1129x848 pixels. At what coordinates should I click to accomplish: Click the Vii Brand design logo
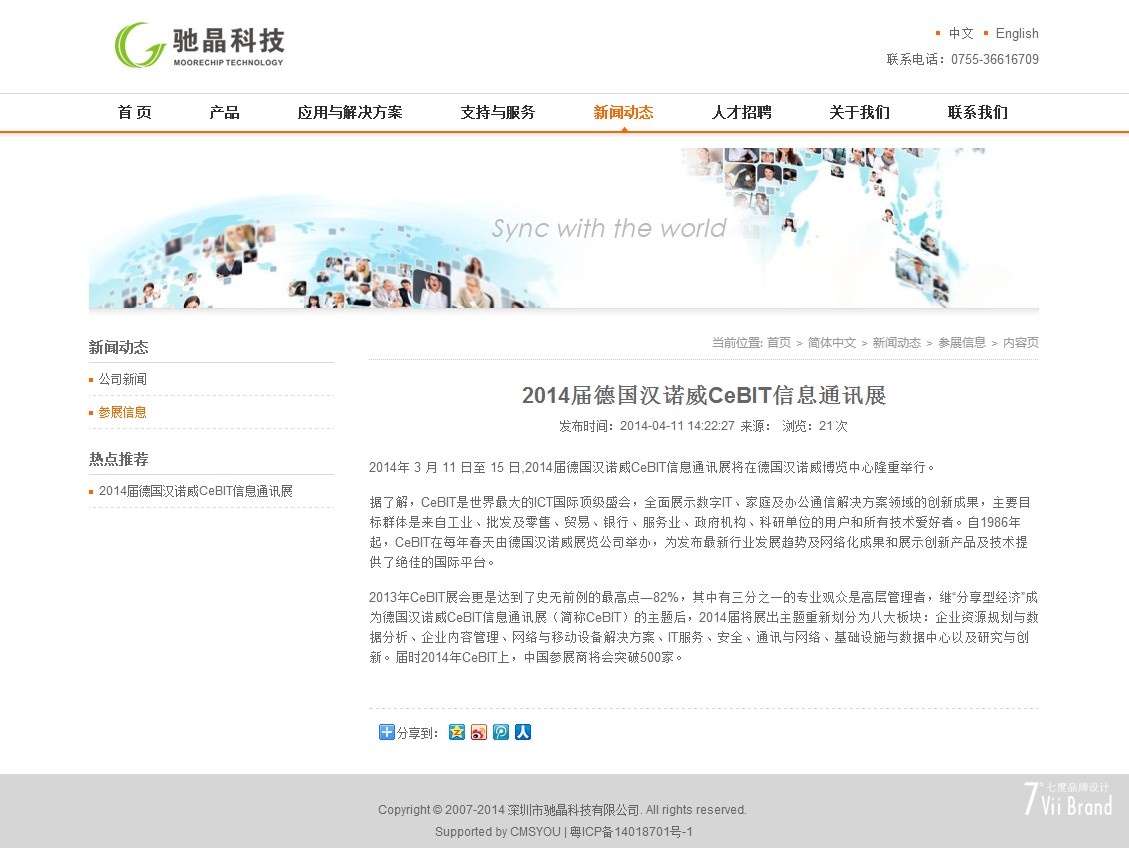[1067, 798]
